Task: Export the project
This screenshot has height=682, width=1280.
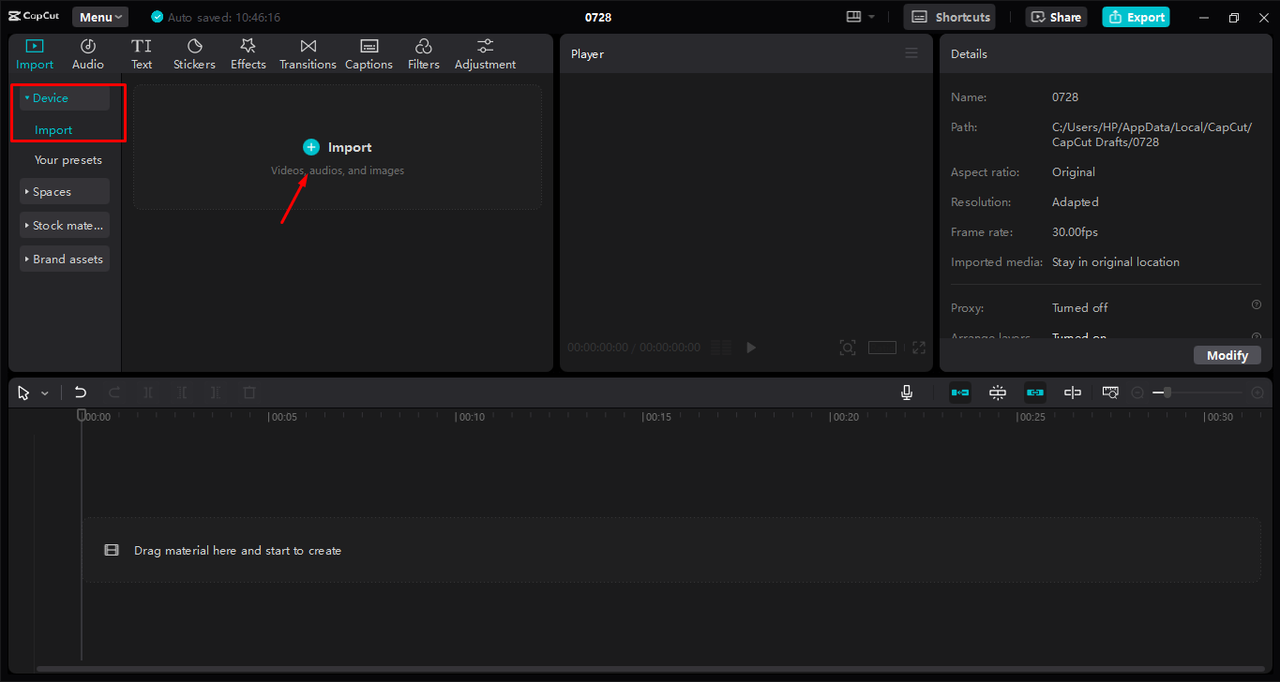Action: pos(1136,17)
